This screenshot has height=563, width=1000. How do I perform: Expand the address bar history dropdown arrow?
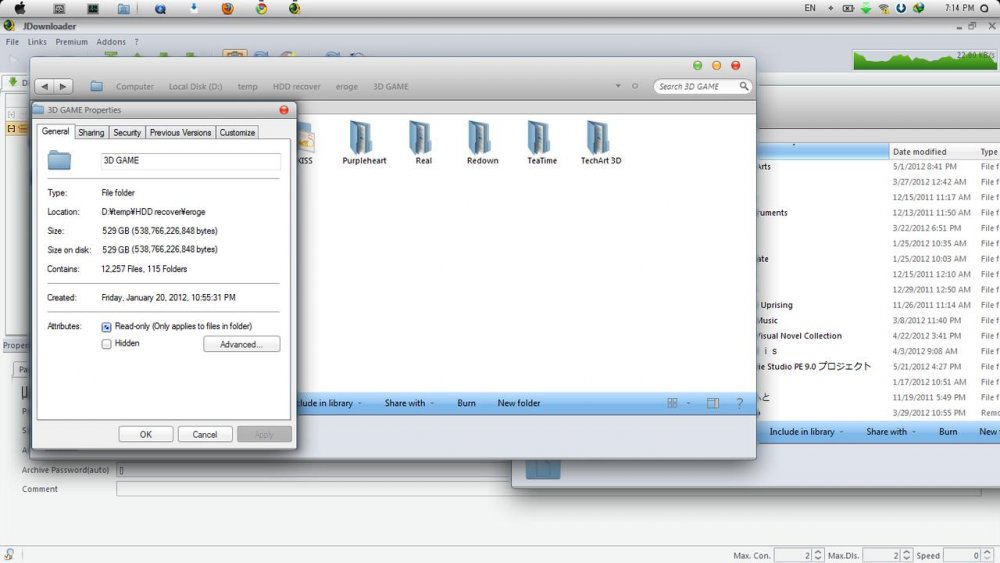tap(620, 87)
